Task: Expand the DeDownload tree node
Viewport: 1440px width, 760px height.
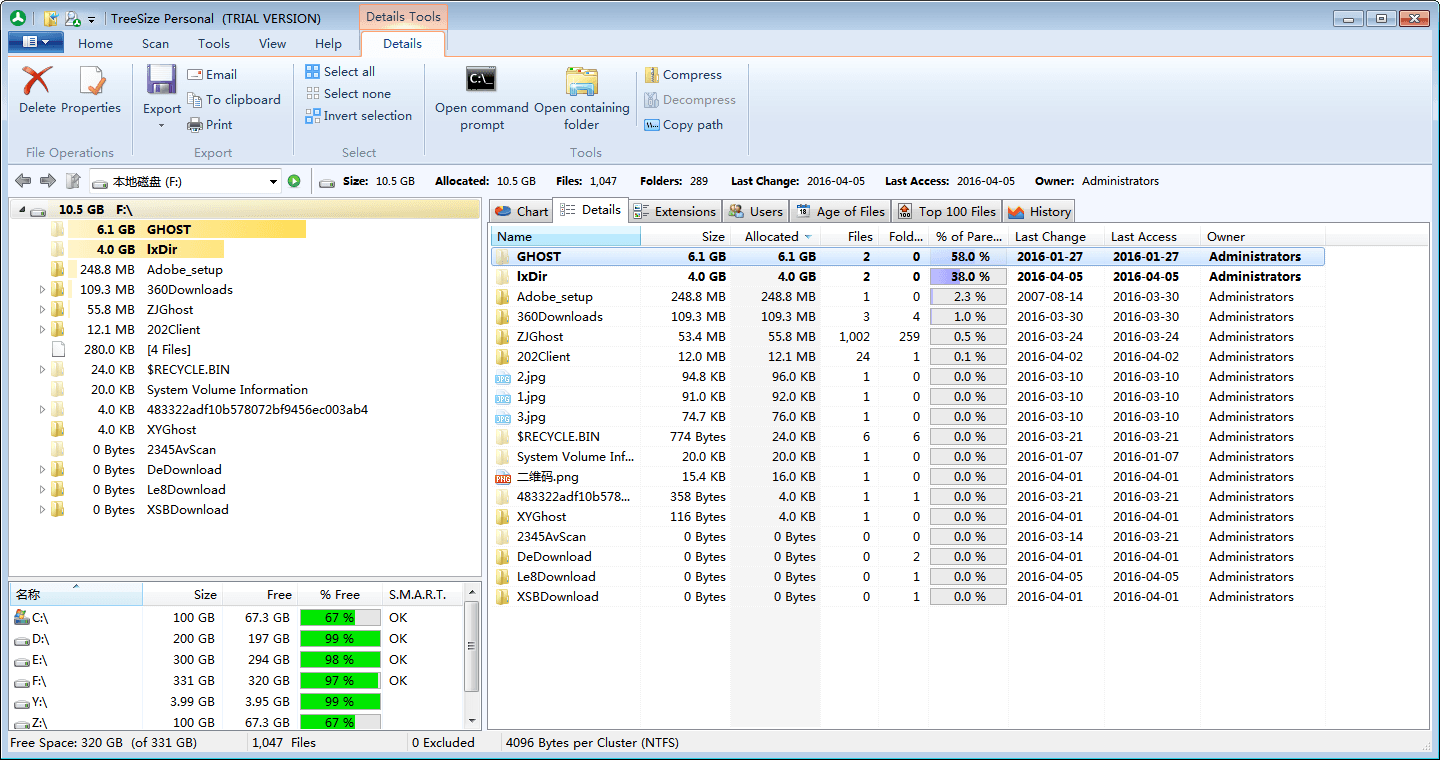Action: click(x=42, y=470)
